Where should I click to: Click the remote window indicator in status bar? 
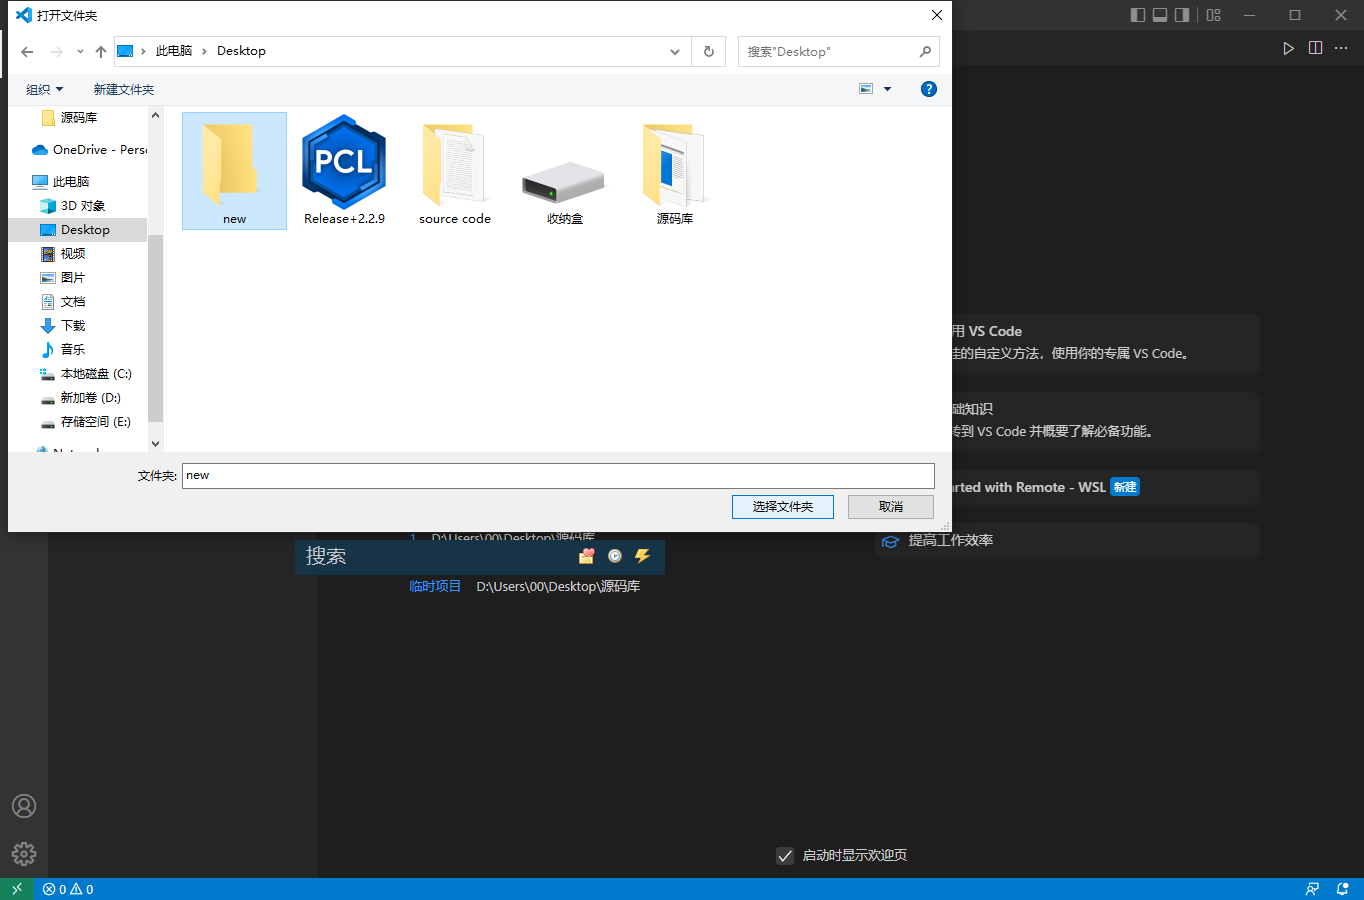pos(17,889)
